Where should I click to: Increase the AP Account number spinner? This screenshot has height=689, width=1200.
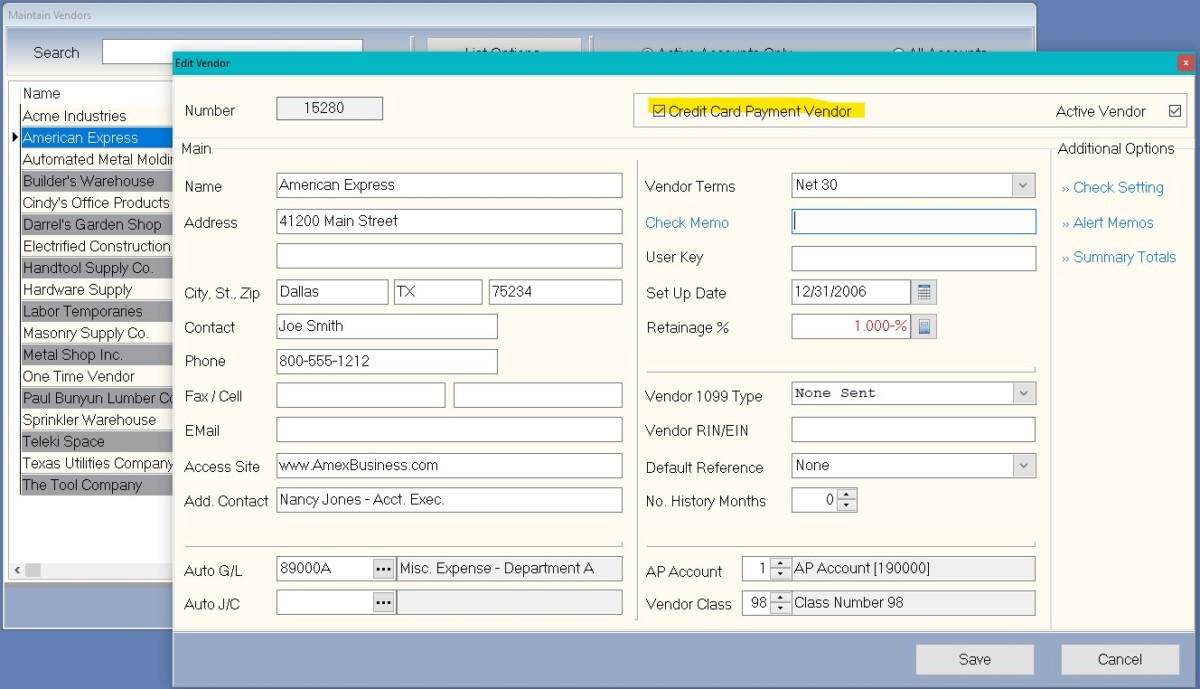781,563
